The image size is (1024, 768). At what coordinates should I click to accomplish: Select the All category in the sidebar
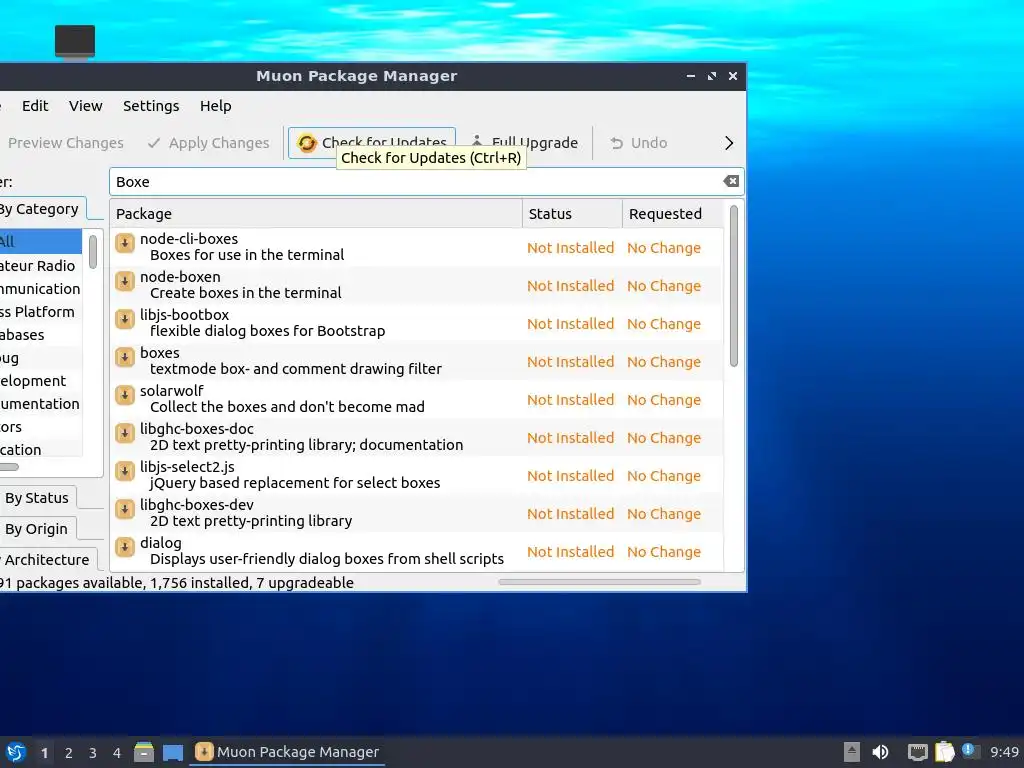click(40, 242)
